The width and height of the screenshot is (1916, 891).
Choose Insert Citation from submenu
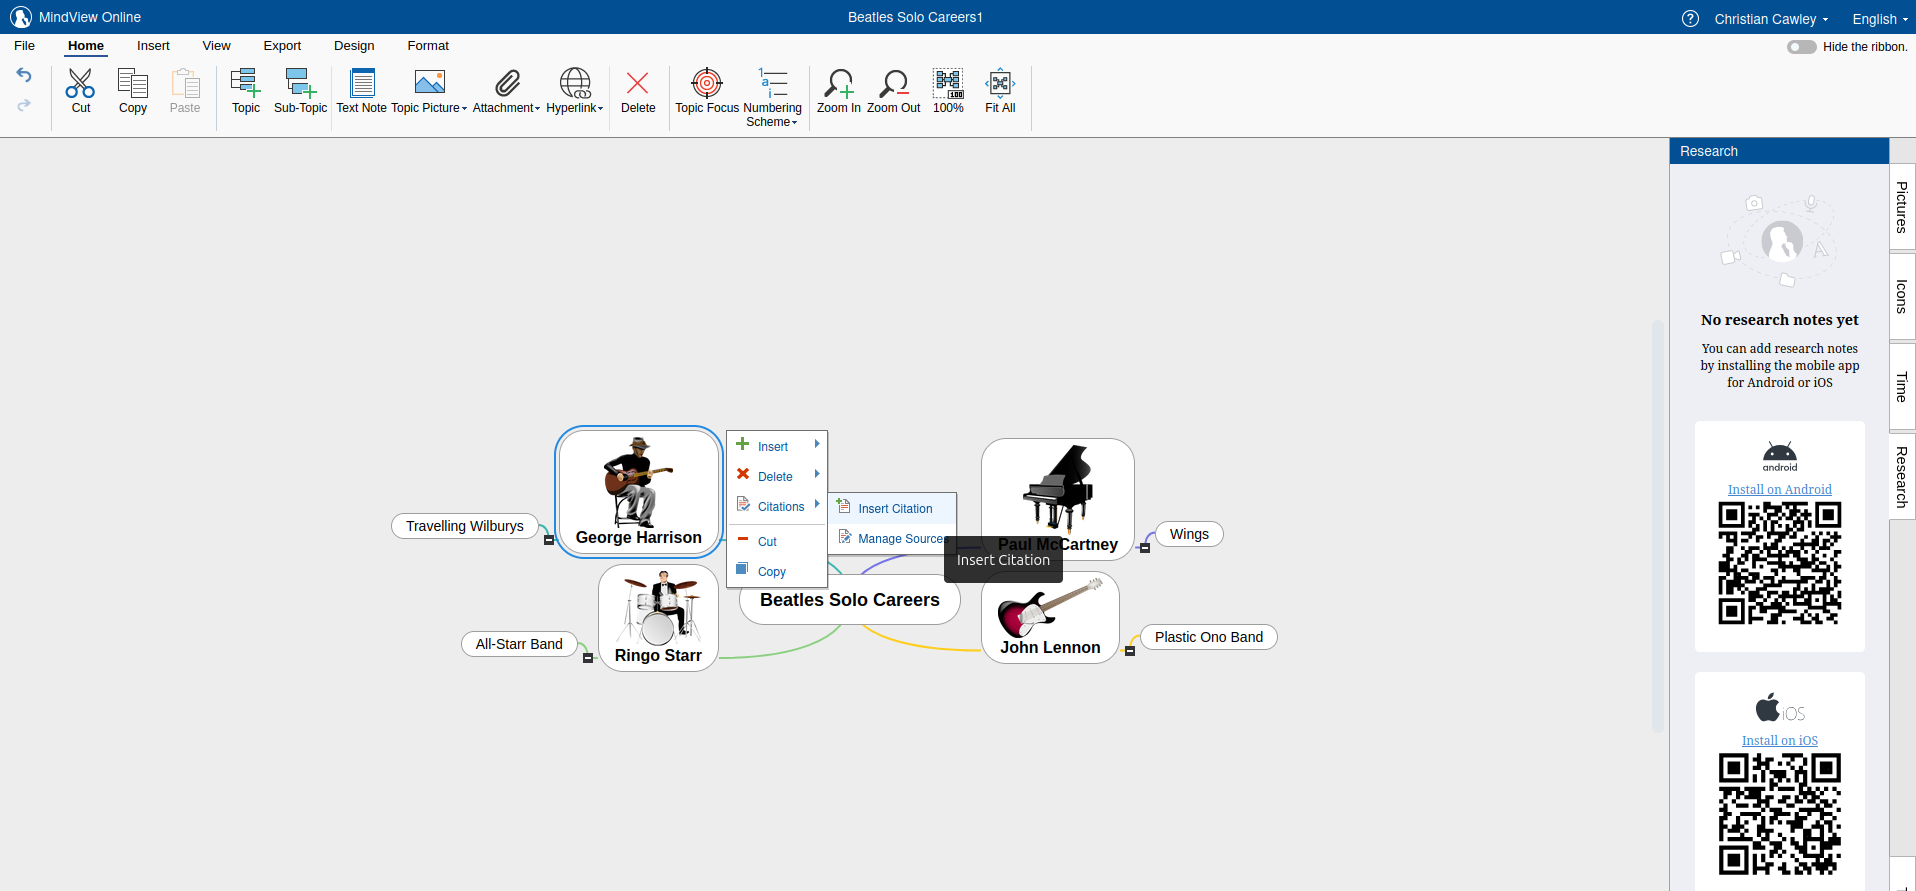[x=893, y=508]
